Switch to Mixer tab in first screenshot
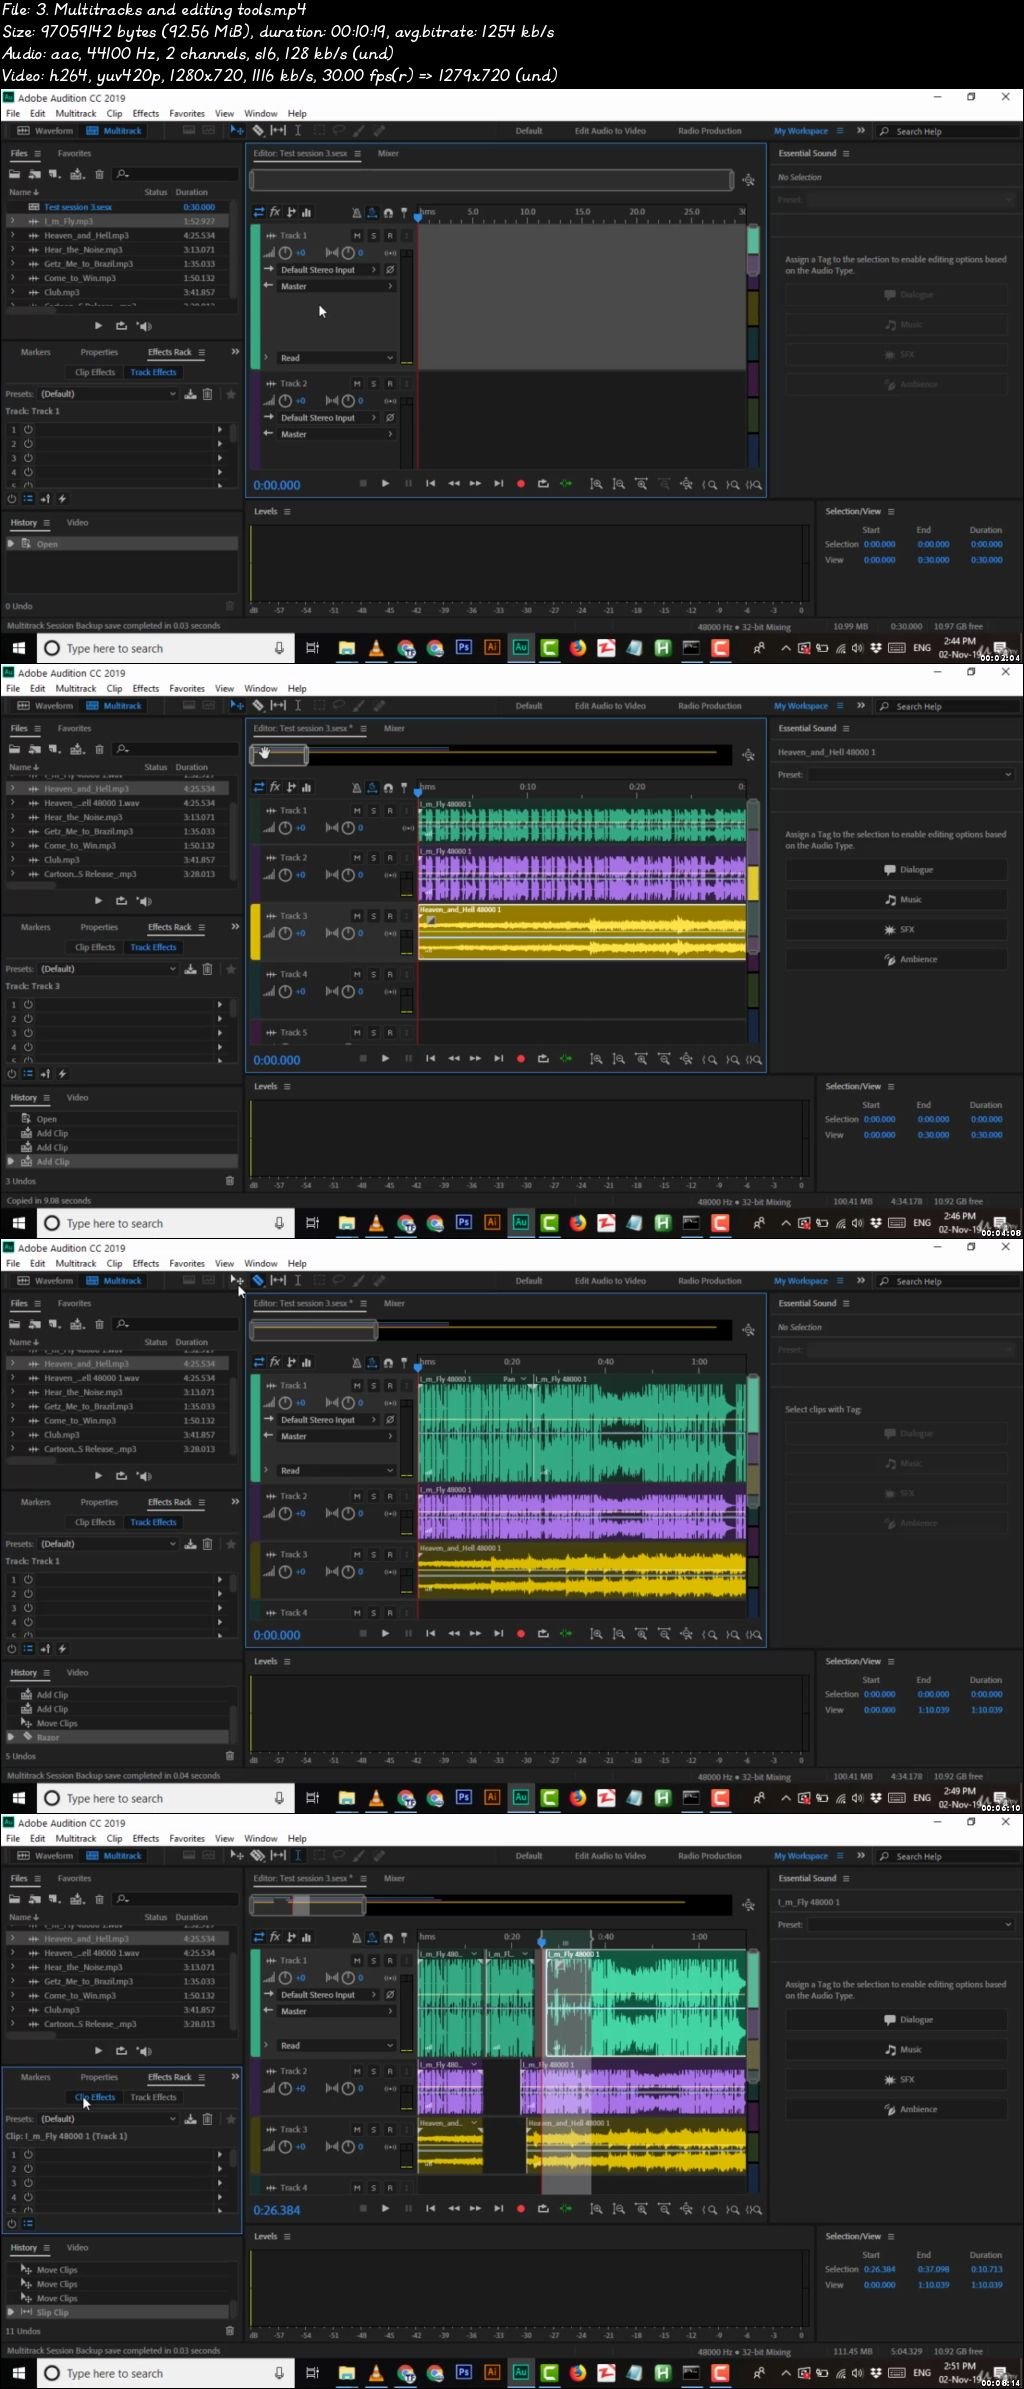 click(x=388, y=154)
